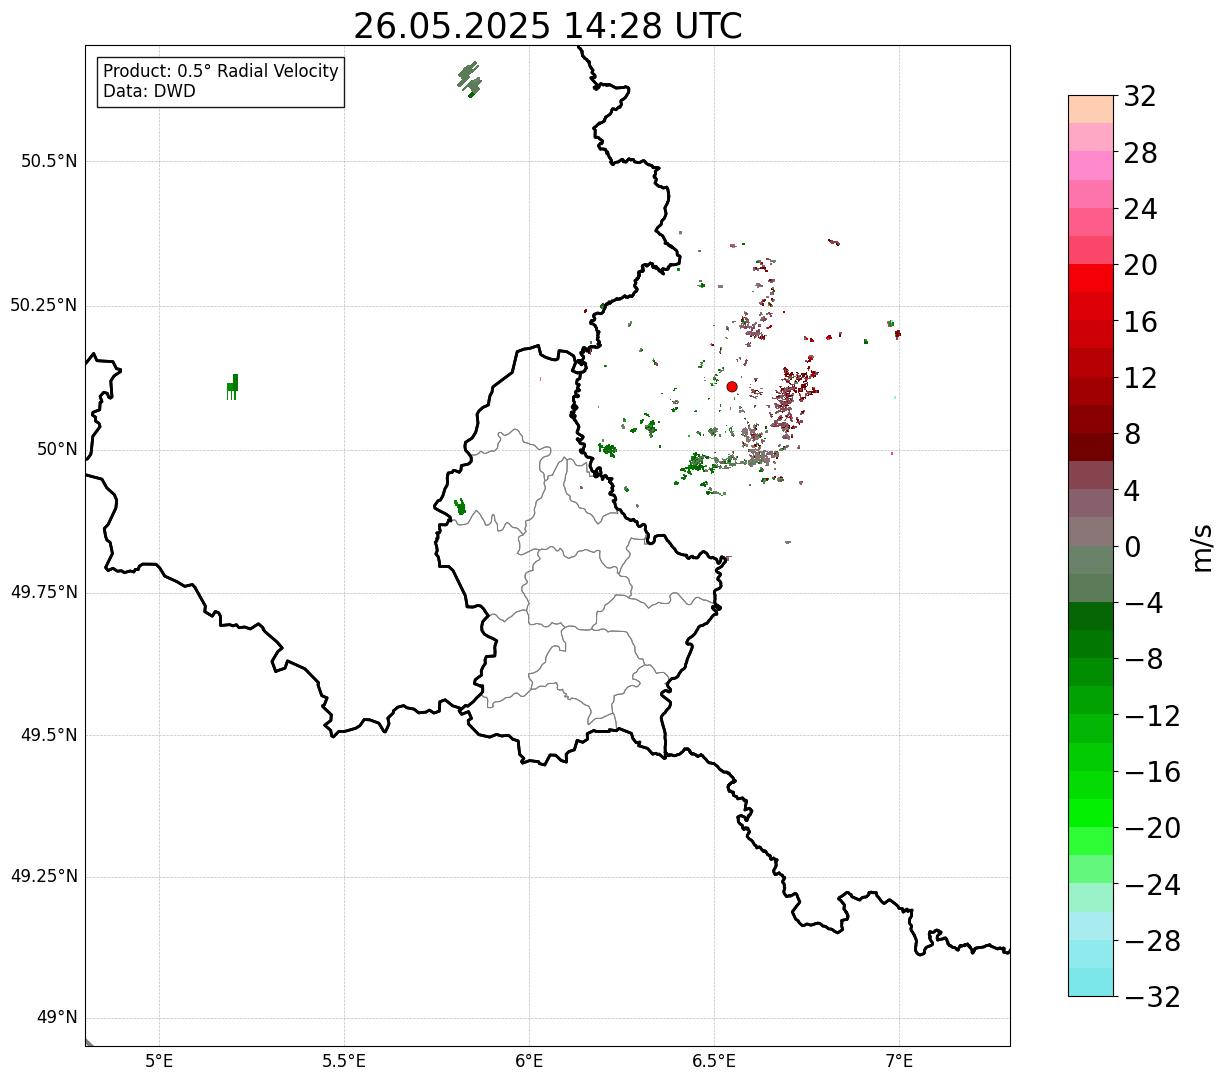Click the grey-green echo at top near 5.8°E
Screen dimensions: 1225x1081
point(469,79)
